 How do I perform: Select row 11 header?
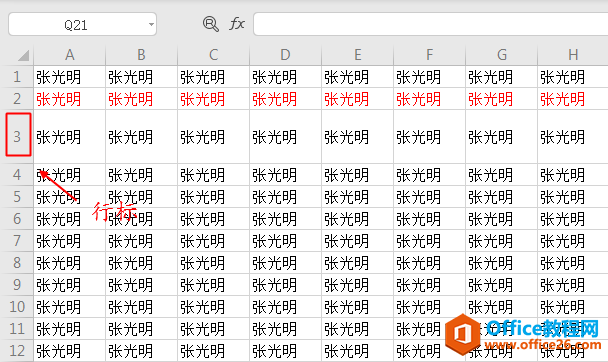[x=17, y=329]
